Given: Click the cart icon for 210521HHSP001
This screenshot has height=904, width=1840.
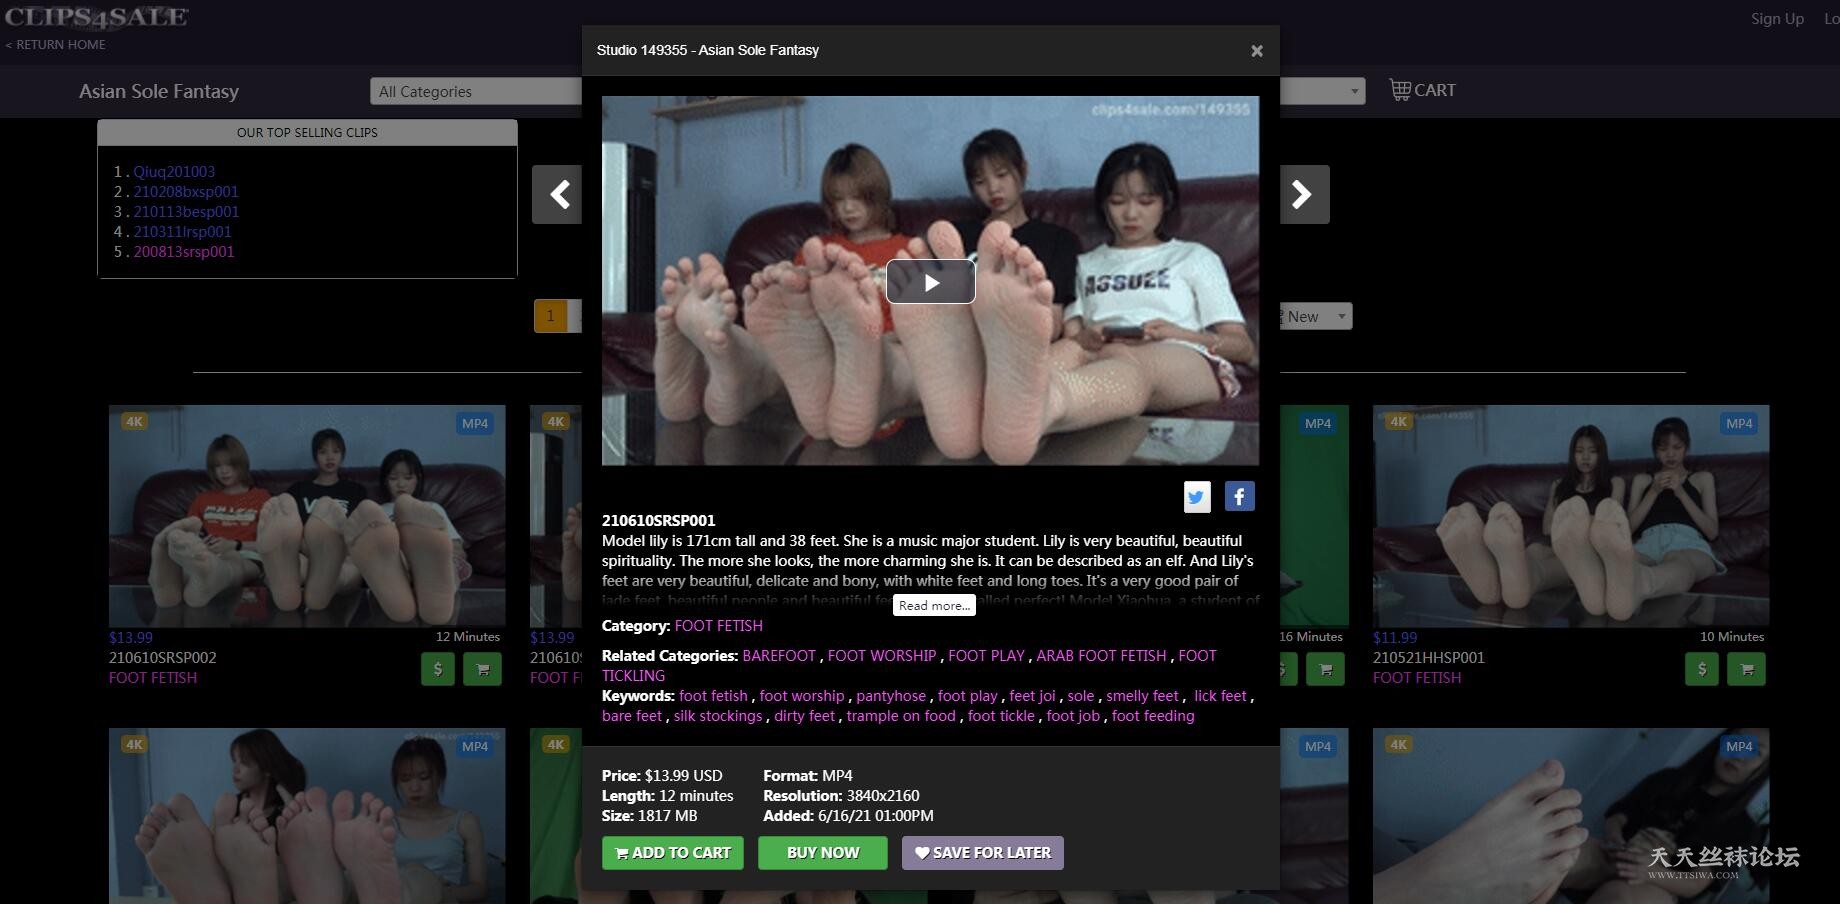Looking at the screenshot, I should [x=1746, y=669].
